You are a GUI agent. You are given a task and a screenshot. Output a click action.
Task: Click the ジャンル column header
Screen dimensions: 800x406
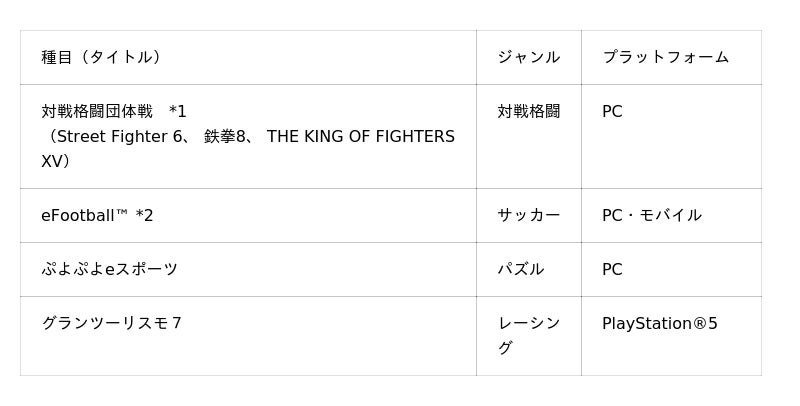(x=528, y=57)
